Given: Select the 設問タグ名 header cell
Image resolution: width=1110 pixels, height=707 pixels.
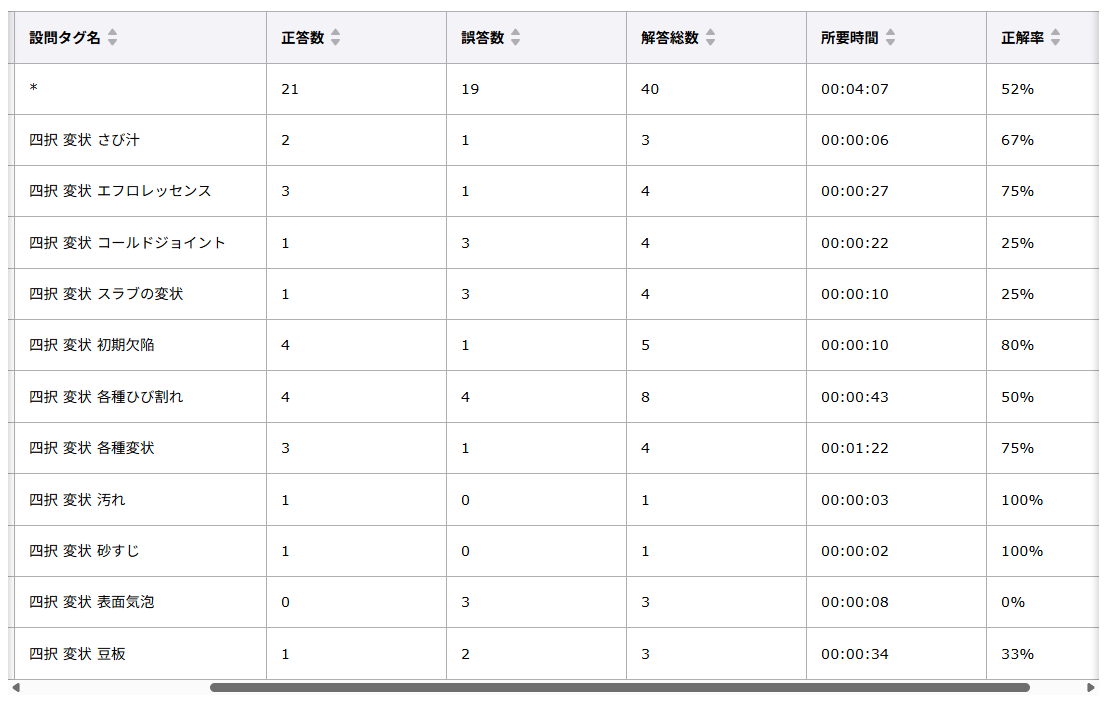Looking at the screenshot, I should [x=70, y=37].
